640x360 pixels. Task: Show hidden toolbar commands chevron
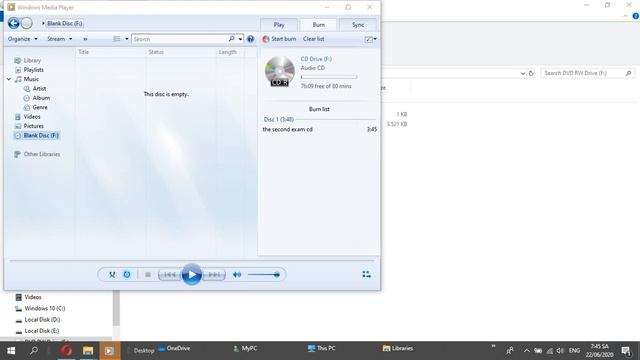click(x=85, y=39)
